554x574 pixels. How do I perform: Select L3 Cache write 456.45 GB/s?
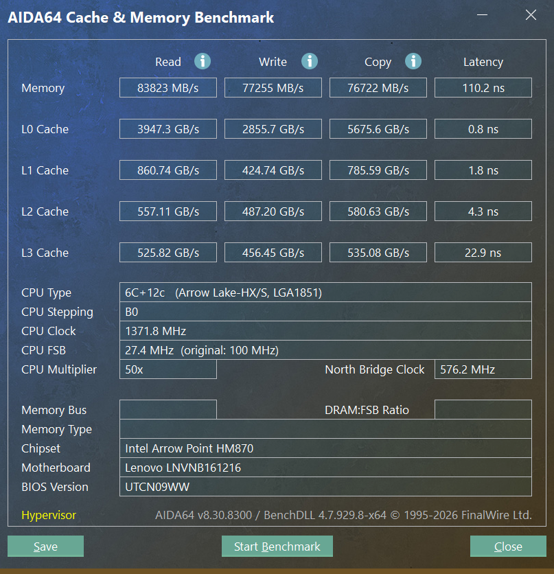tap(273, 252)
